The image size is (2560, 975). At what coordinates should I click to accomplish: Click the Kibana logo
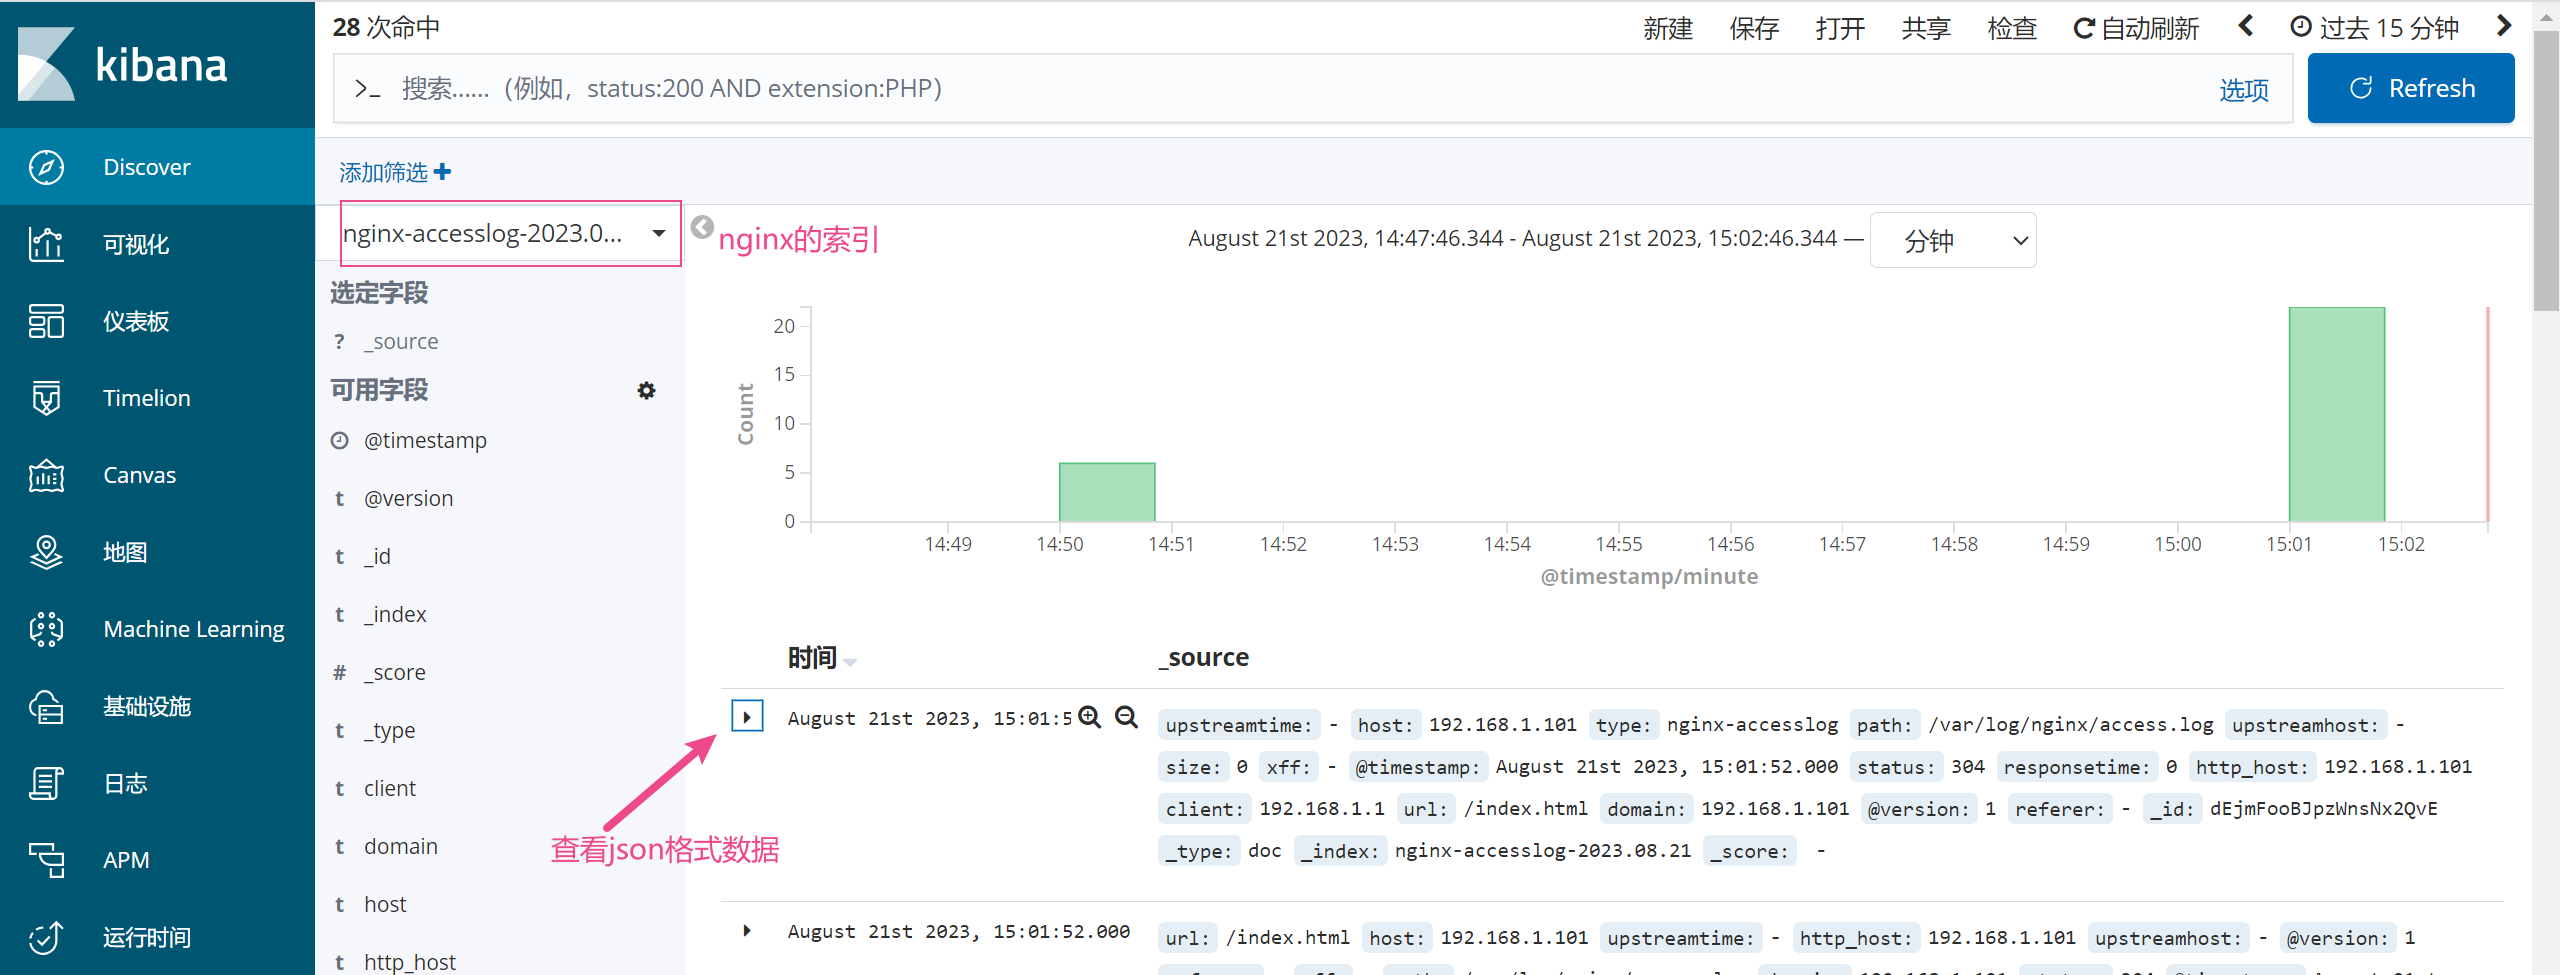(x=123, y=64)
